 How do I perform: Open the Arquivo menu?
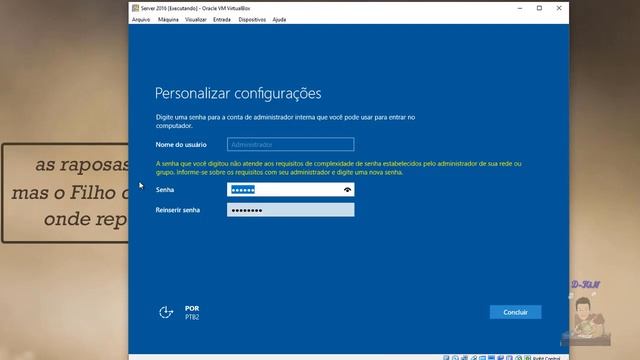[141, 20]
